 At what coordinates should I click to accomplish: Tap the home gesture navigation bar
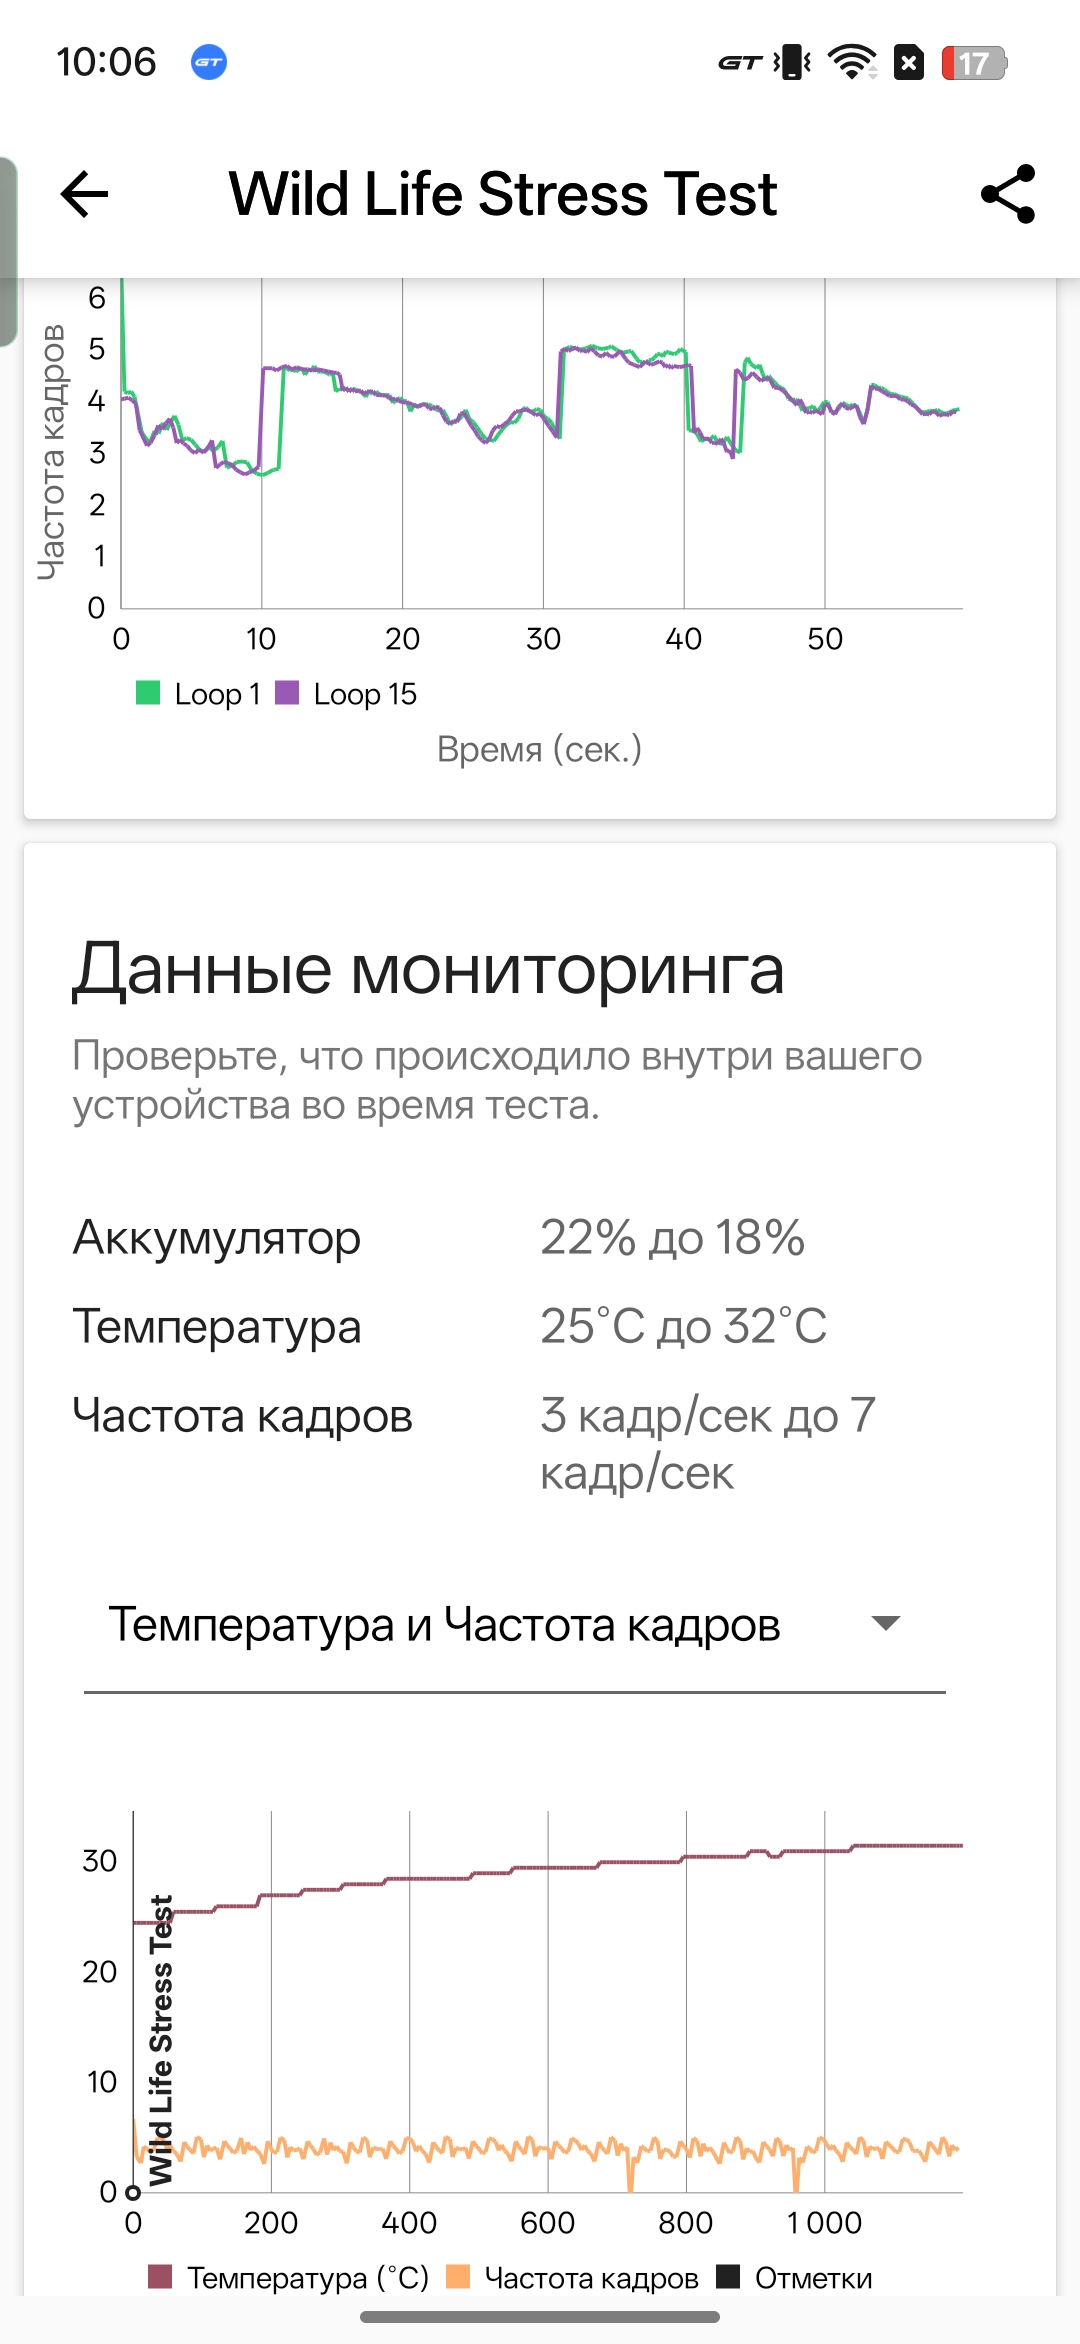pos(540,2317)
